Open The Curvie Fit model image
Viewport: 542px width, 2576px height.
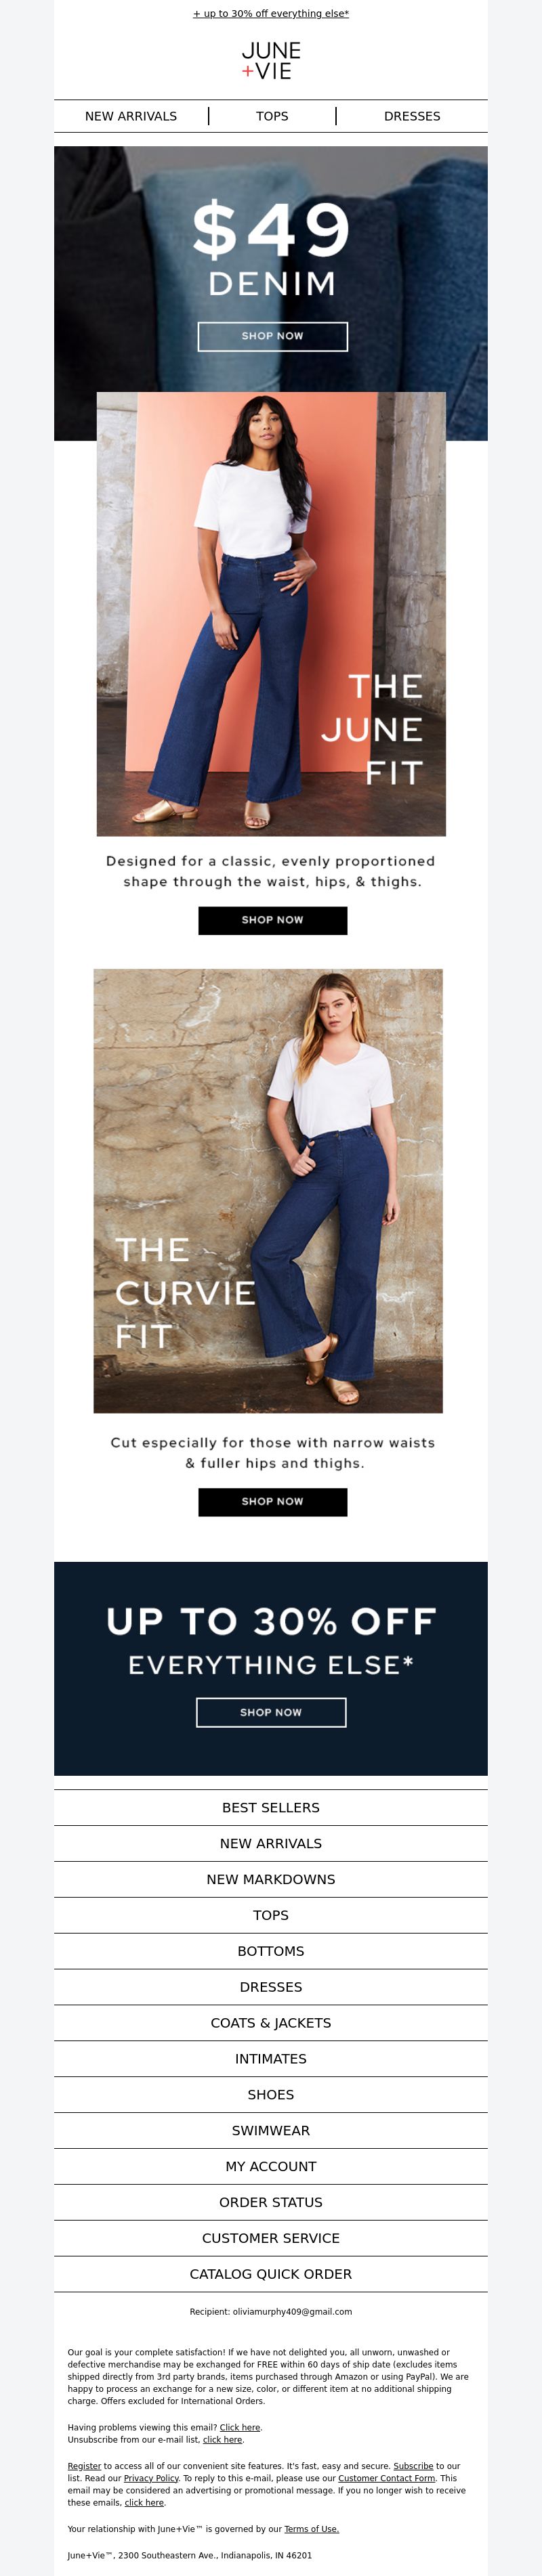pyautogui.click(x=268, y=1190)
